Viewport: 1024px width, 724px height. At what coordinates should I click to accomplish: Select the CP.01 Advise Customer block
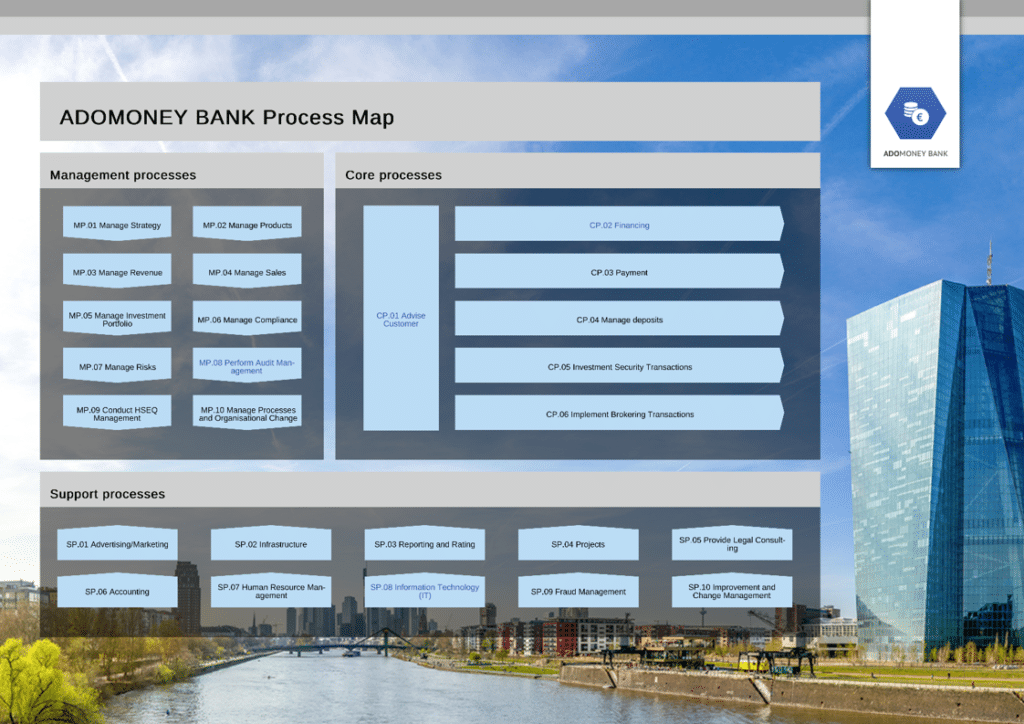click(x=401, y=319)
